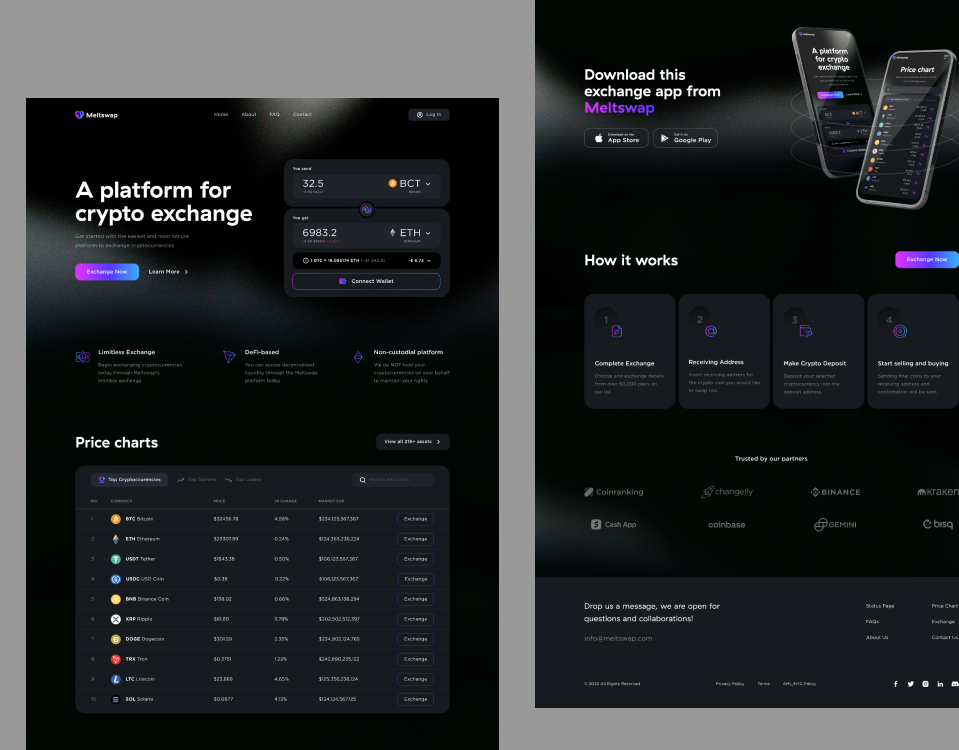This screenshot has height=750, width=959.
Task: Click the Twitter footer icon
Action: (911, 684)
